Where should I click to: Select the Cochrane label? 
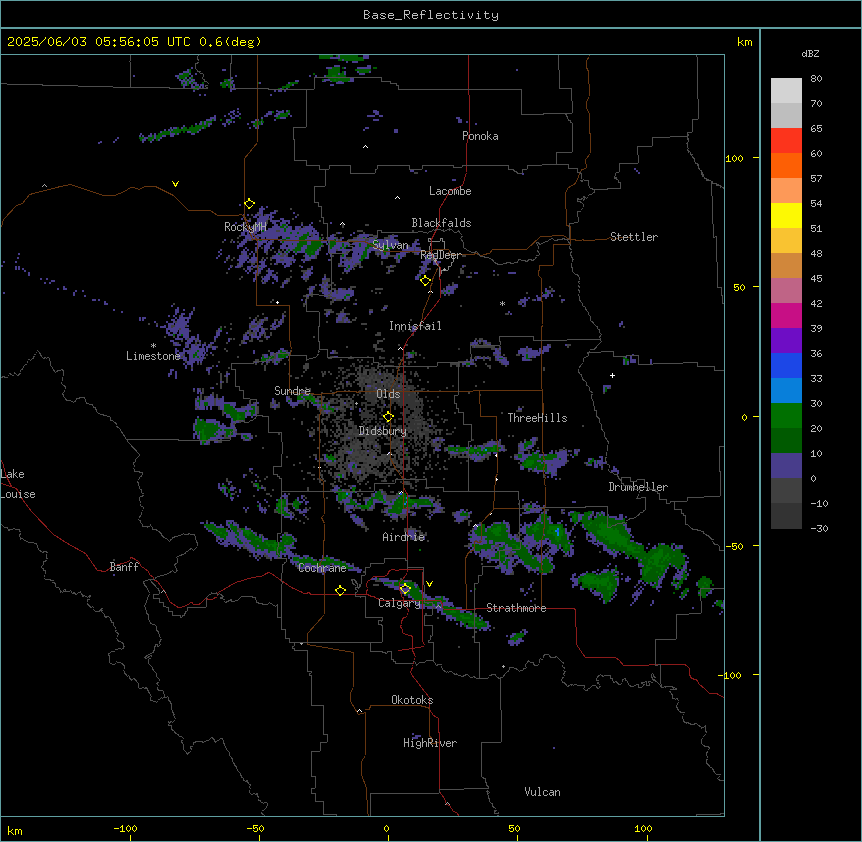(322, 568)
